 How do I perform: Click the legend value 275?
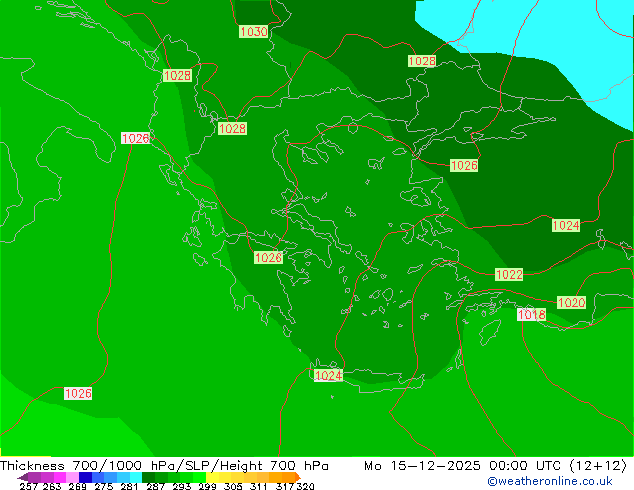104,486
